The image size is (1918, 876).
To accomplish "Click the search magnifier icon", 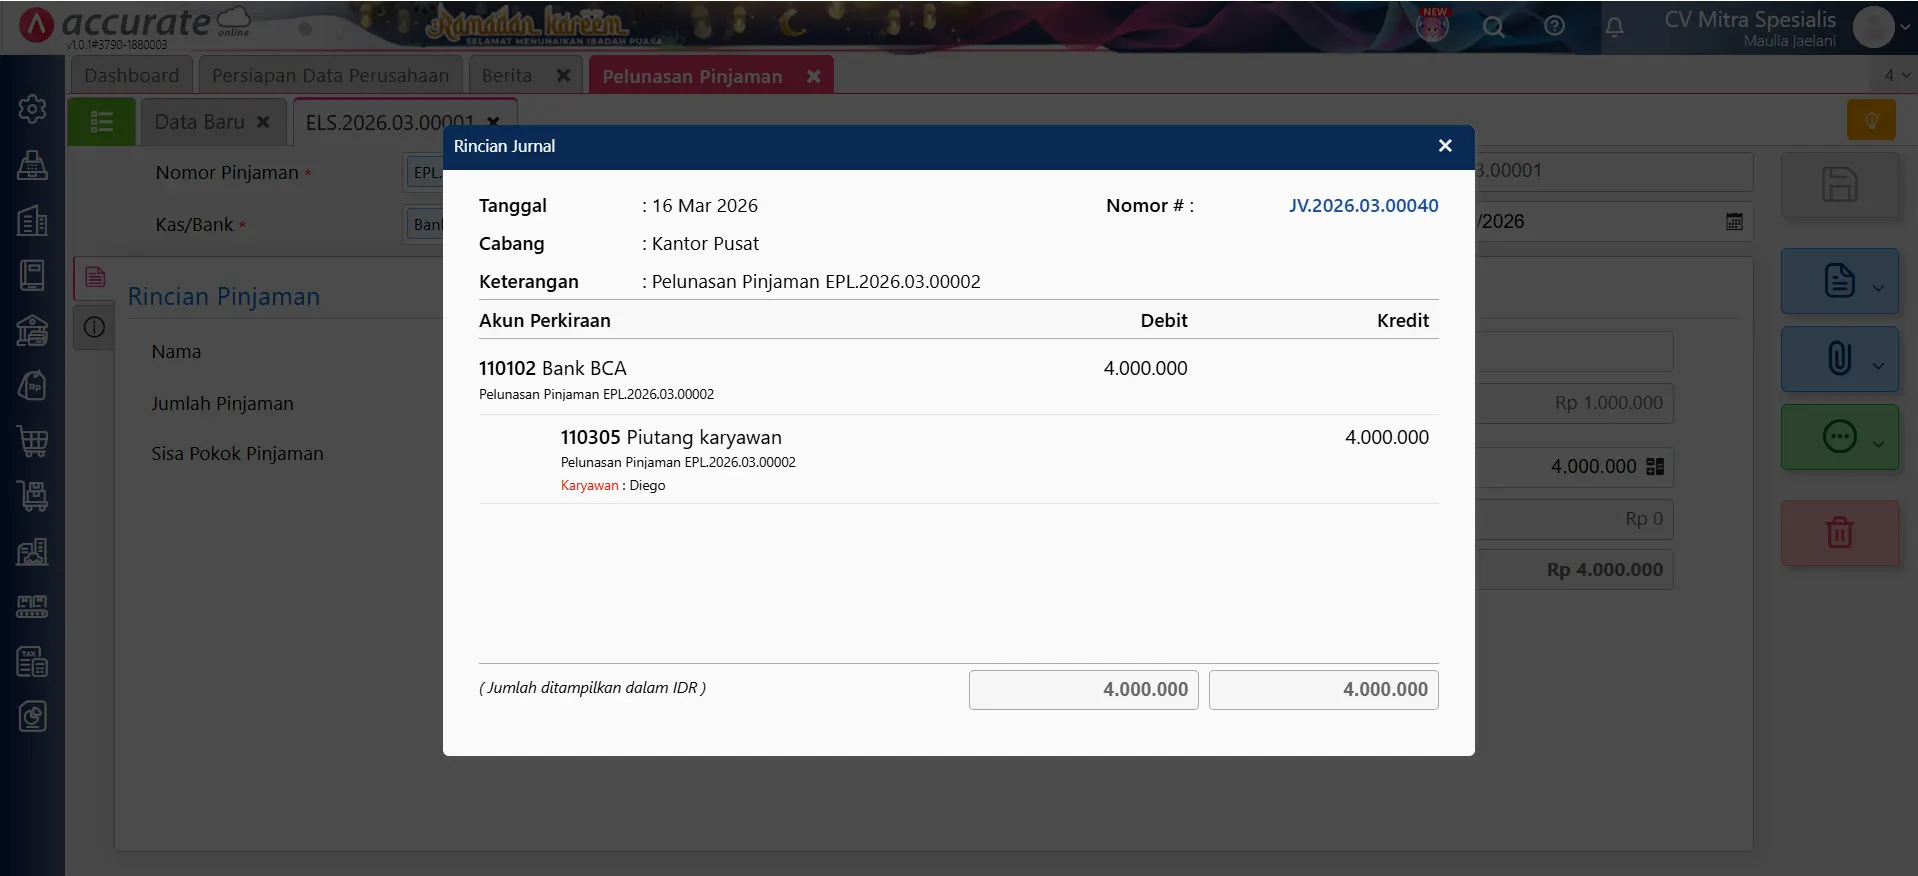I will pyautogui.click(x=1493, y=27).
